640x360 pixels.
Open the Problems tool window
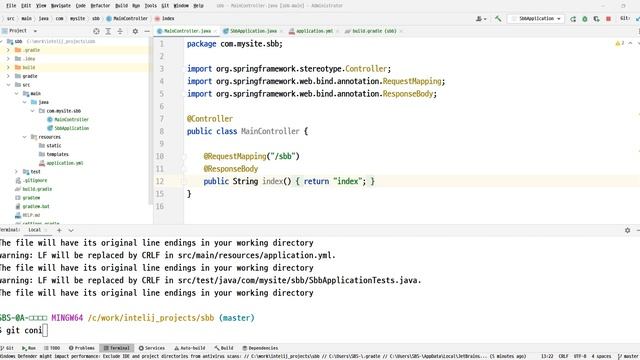tap(82, 348)
